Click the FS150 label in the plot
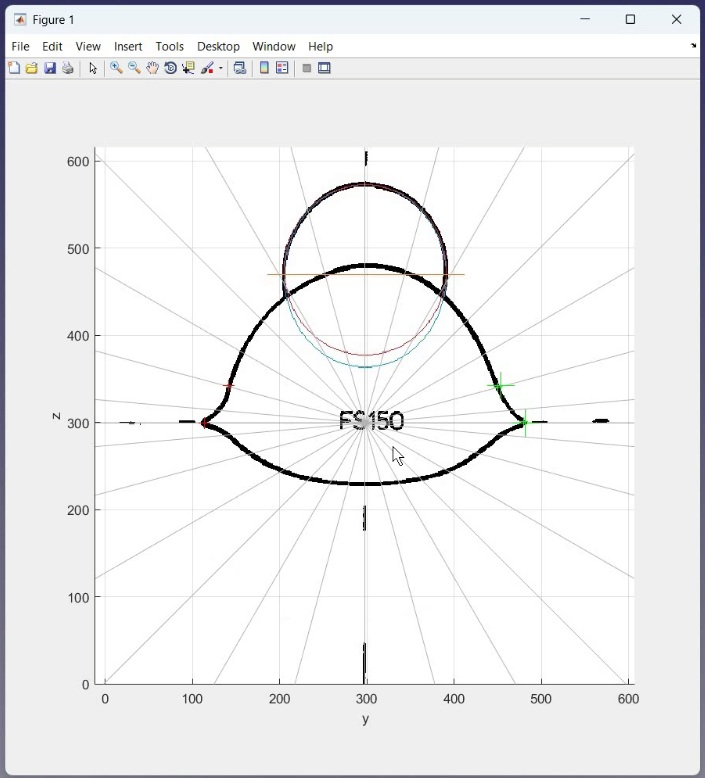The height and width of the screenshot is (778, 705). [371, 421]
